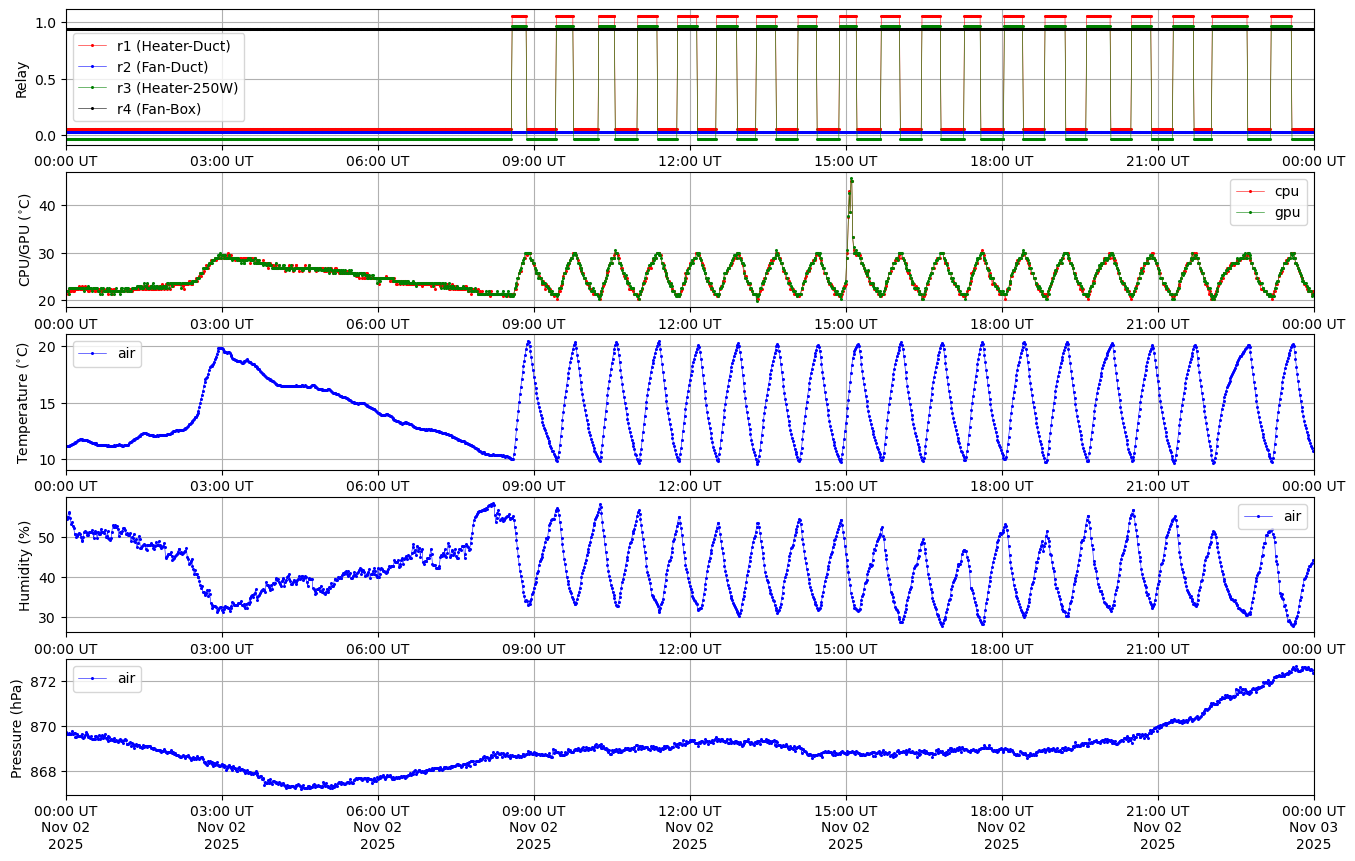Viewport: 1355px width, 861px height.
Task: Click the CPU/GPU temperature spike near 15:00 UT
Action: click(851, 181)
